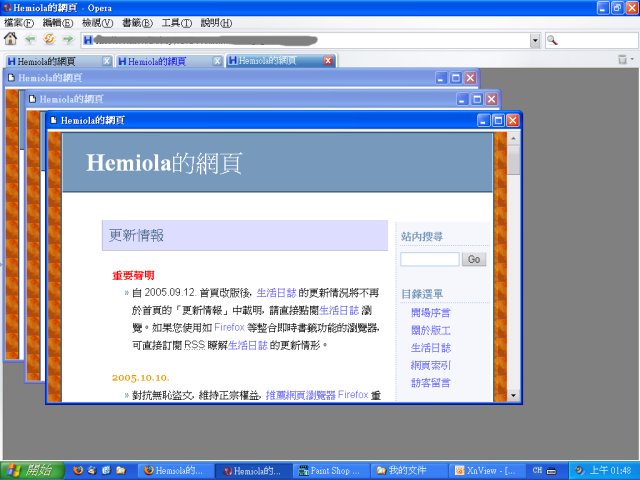Viewport: 640px width, 480px height.
Task: Click the Reload page icon
Action: [x=49, y=40]
